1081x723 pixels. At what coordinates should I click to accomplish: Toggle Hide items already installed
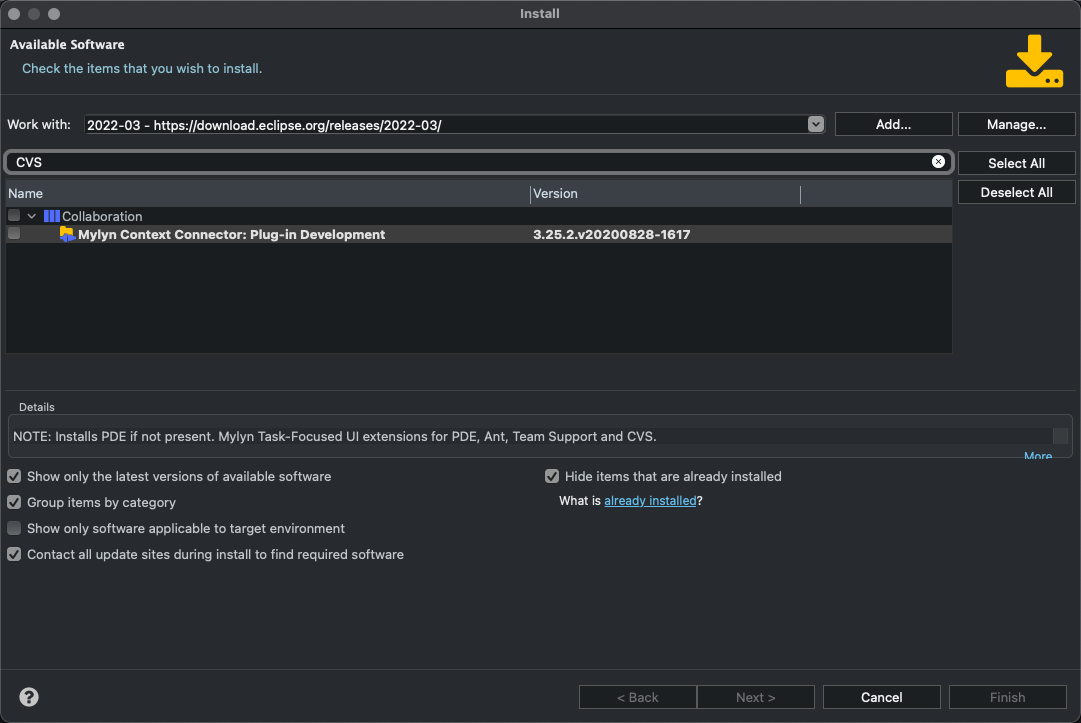[x=552, y=477]
